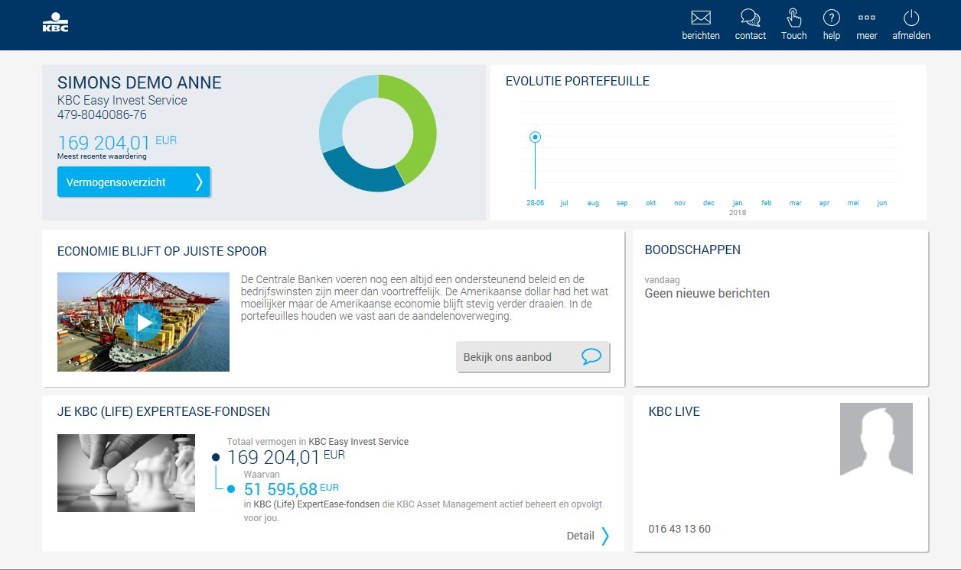961x570 pixels.
Task: Click the 'jul' month label on chart
Action: click(x=564, y=203)
